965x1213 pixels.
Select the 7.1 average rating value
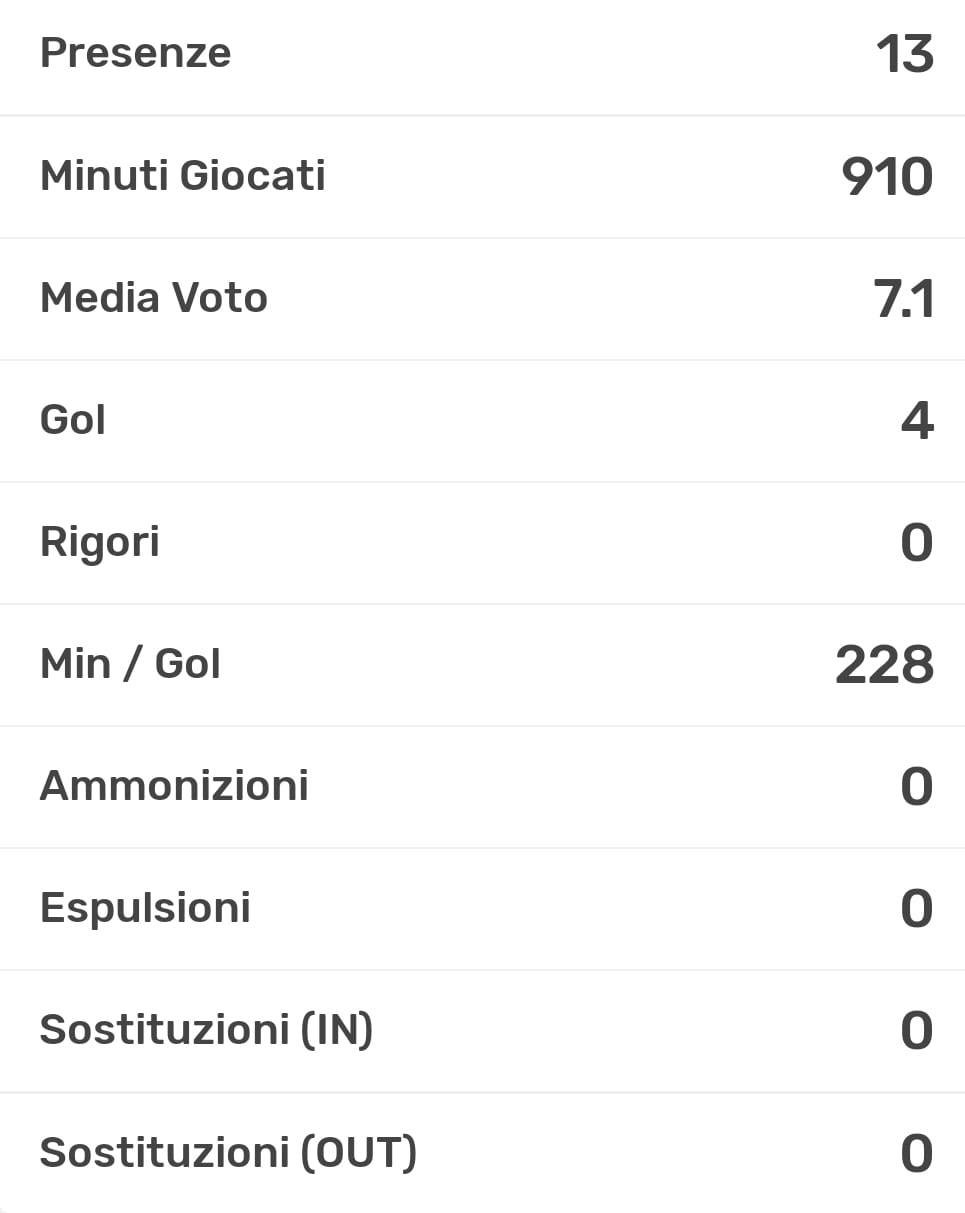pyautogui.click(x=904, y=299)
